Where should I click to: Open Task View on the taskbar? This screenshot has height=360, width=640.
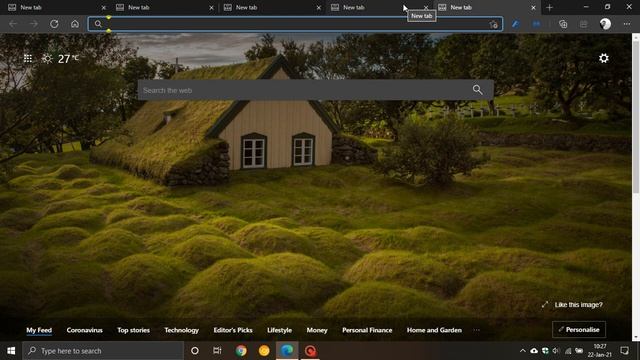click(217, 351)
